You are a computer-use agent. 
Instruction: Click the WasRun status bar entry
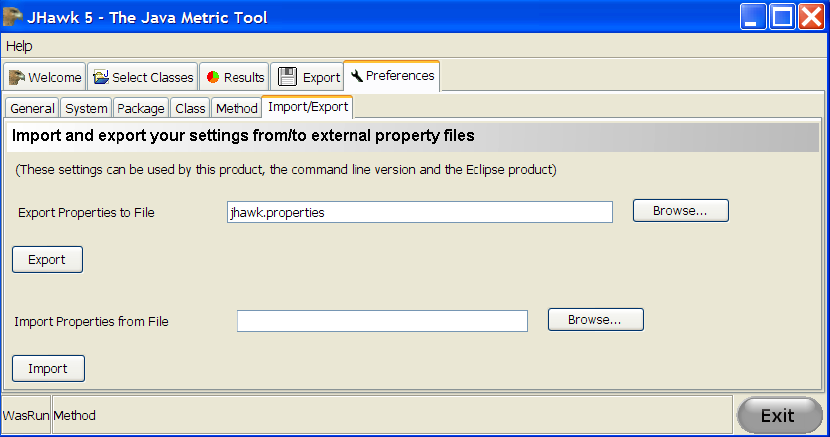click(x=26, y=415)
